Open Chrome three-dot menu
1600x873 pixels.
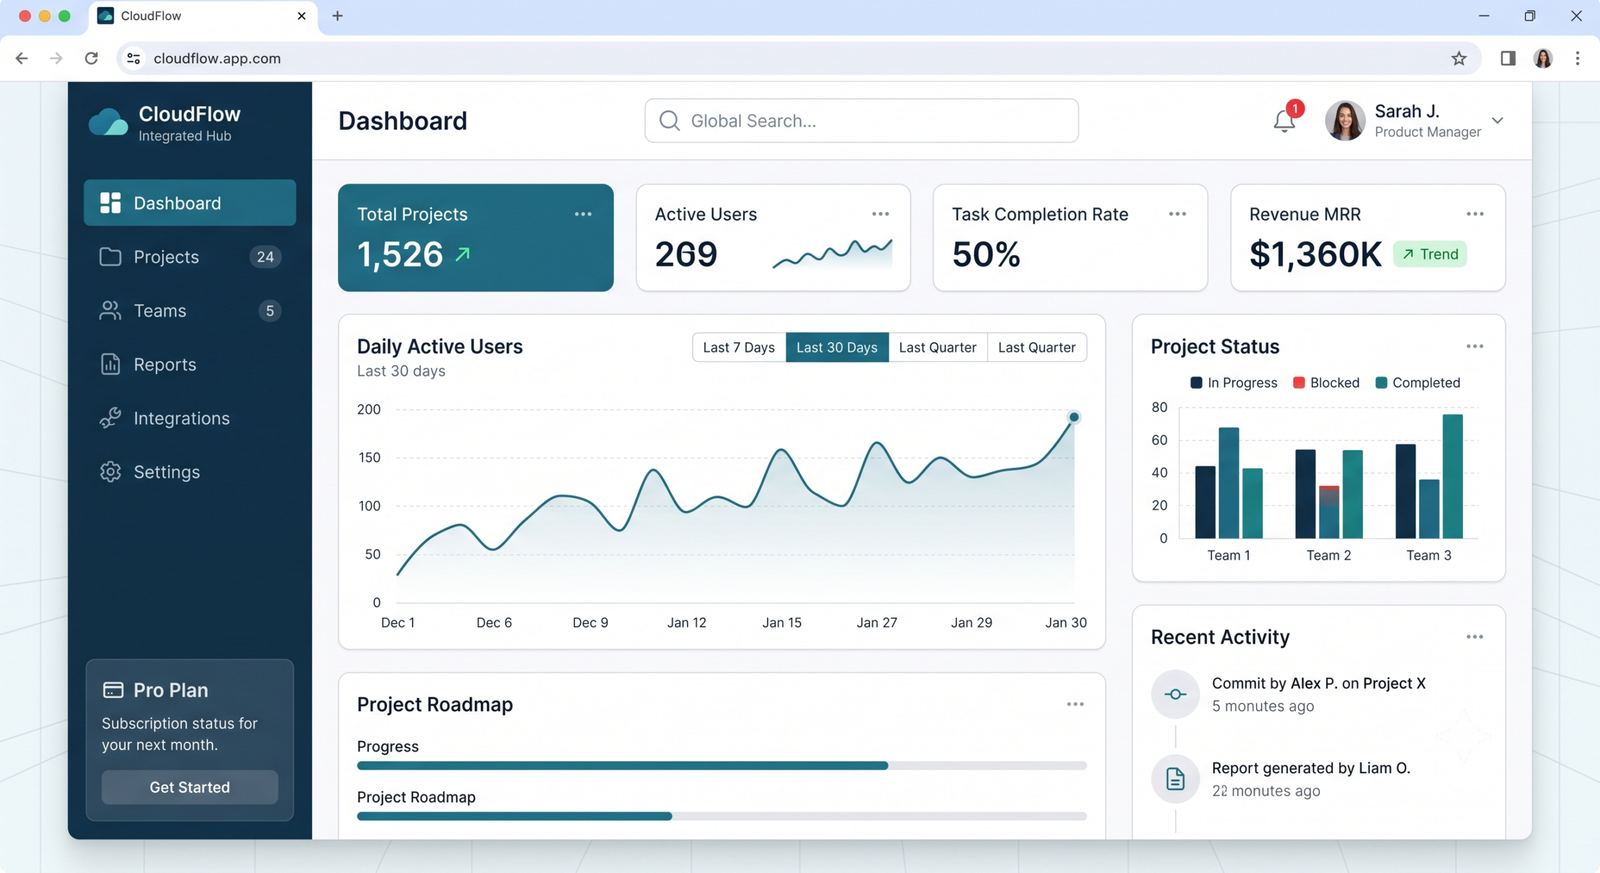click(1578, 58)
